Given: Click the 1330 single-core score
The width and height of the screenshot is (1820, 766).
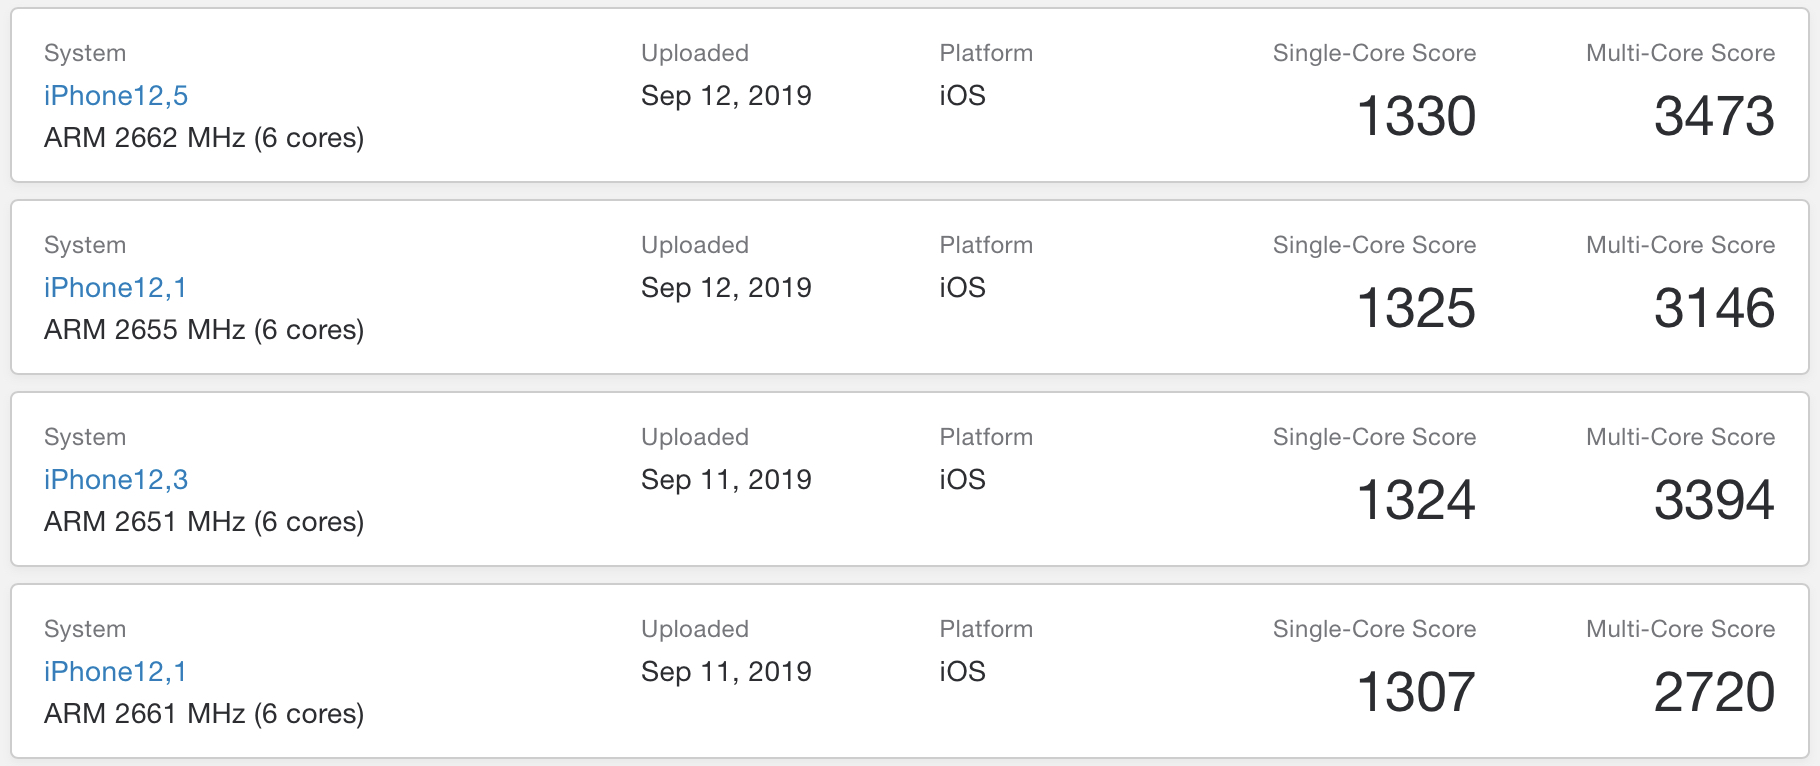Looking at the screenshot, I should 1416,116.
